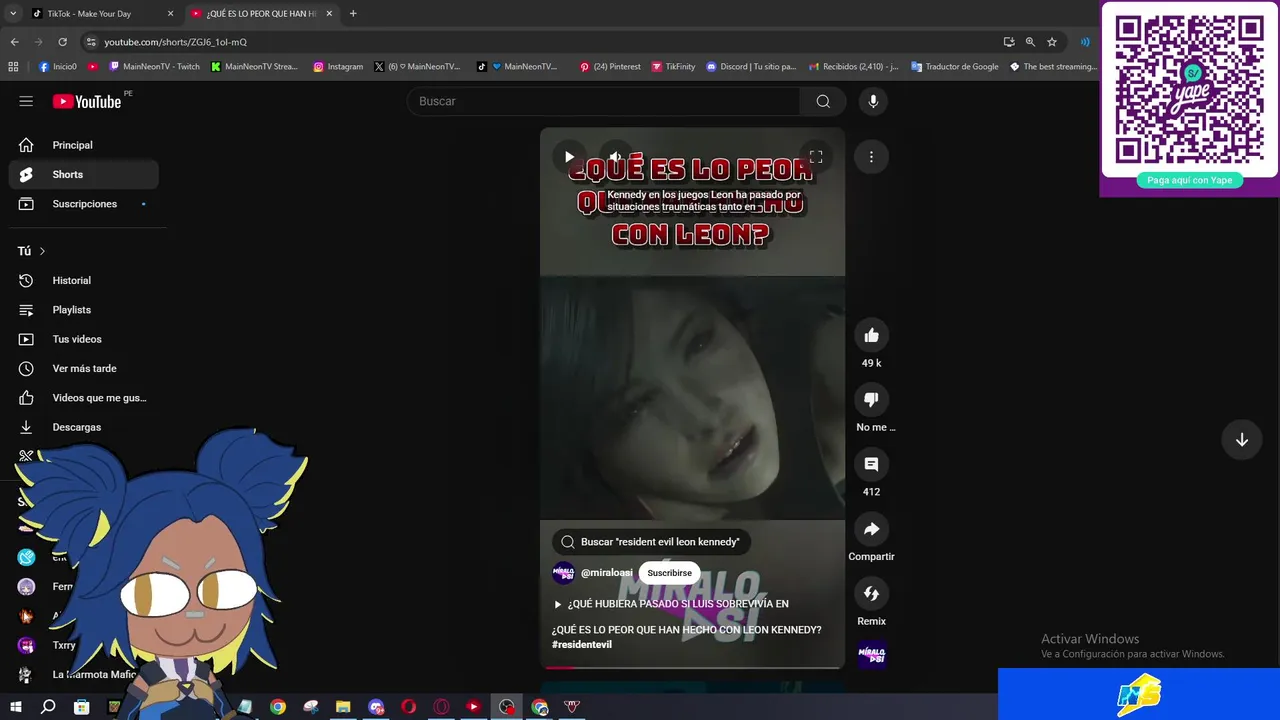Click the #residentevil hashtag
This screenshot has width=1280, height=720.
point(582,645)
